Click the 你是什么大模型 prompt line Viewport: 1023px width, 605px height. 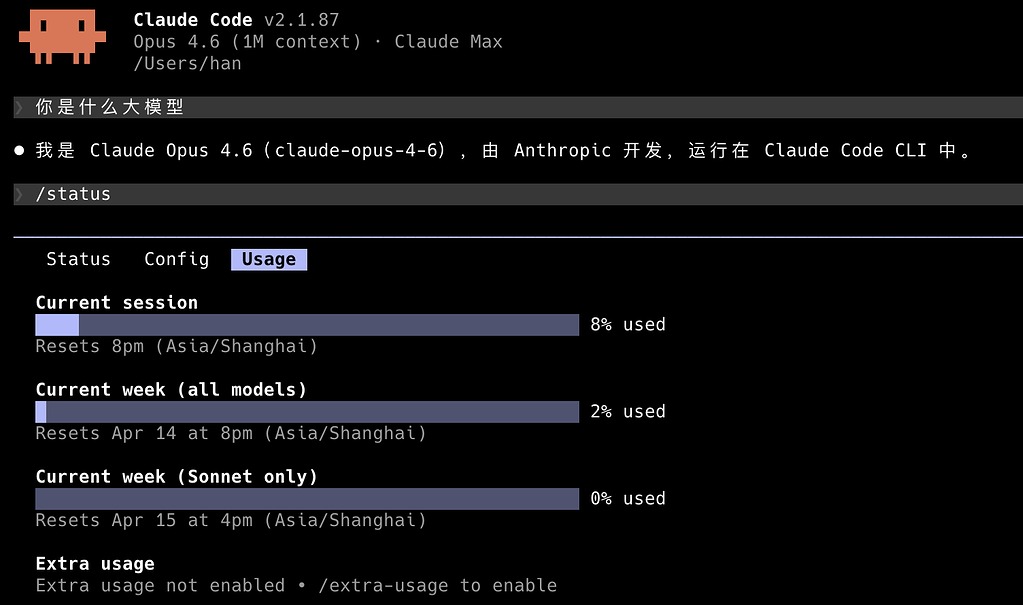tap(518, 107)
